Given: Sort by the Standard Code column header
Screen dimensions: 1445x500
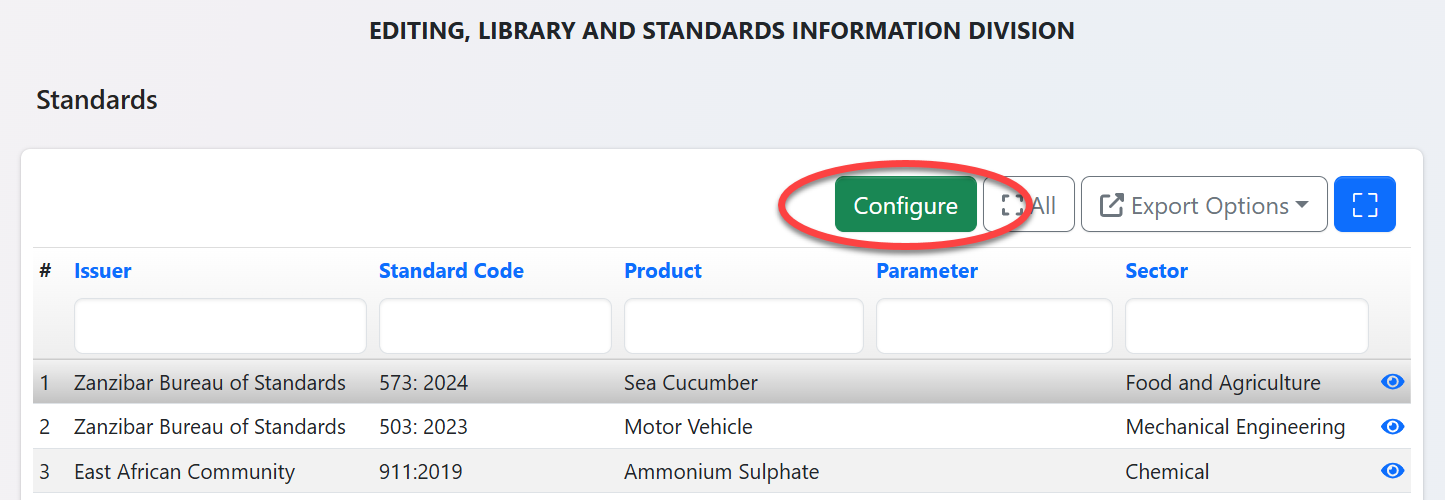Looking at the screenshot, I should 451,271.
